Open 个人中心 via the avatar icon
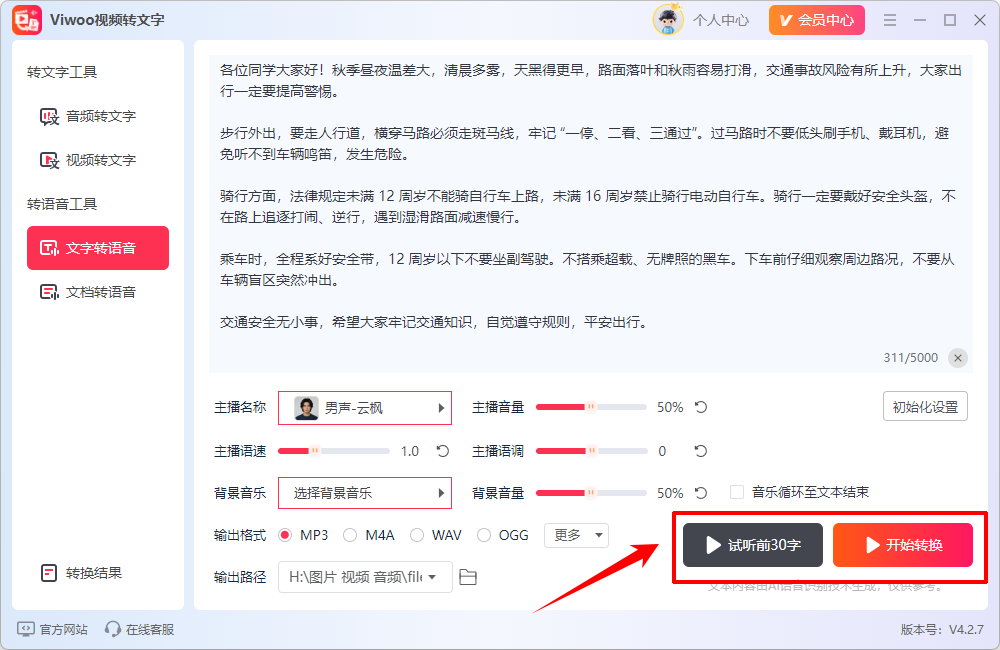The height and width of the screenshot is (650, 1000). pos(668,20)
